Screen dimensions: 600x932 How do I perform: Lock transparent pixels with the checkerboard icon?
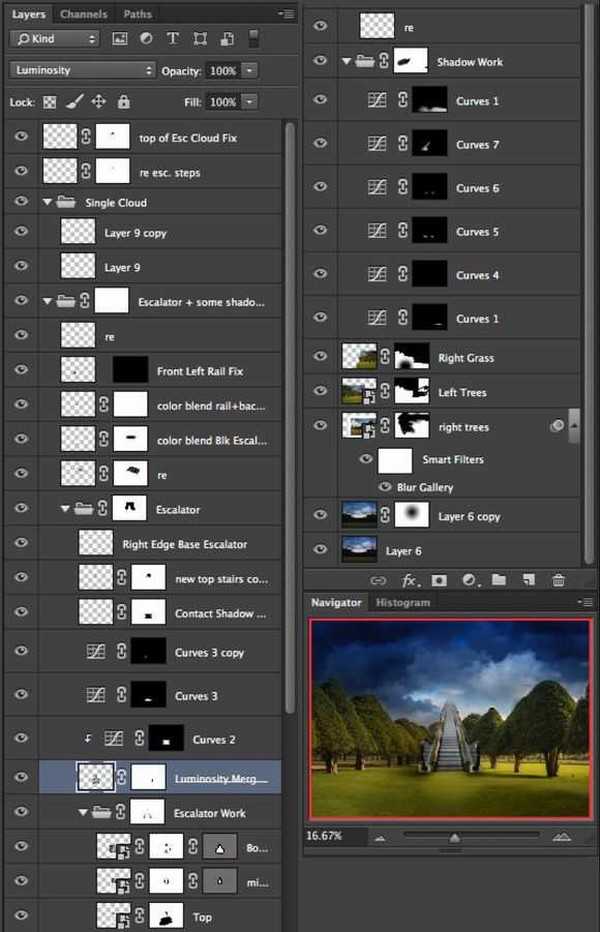pos(50,102)
